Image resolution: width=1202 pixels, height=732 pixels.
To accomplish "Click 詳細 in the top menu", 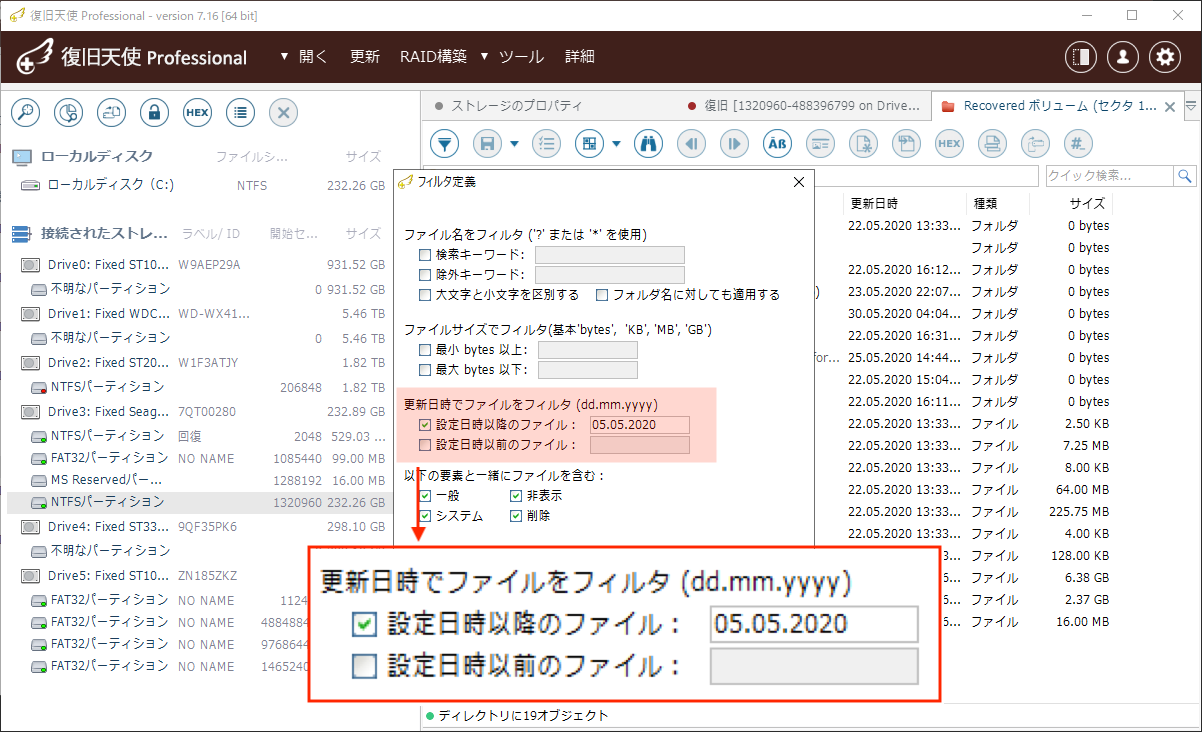I will point(580,57).
